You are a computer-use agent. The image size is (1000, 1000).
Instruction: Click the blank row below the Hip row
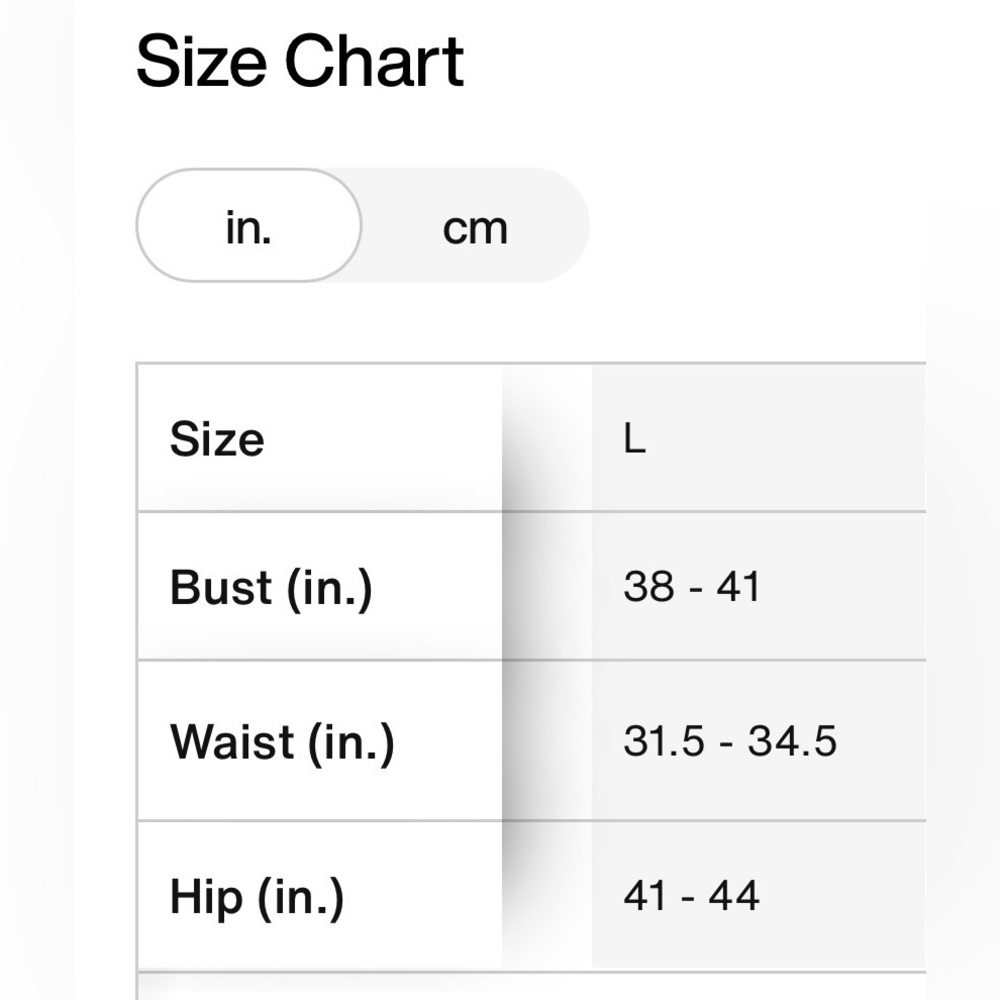[x=530, y=986]
